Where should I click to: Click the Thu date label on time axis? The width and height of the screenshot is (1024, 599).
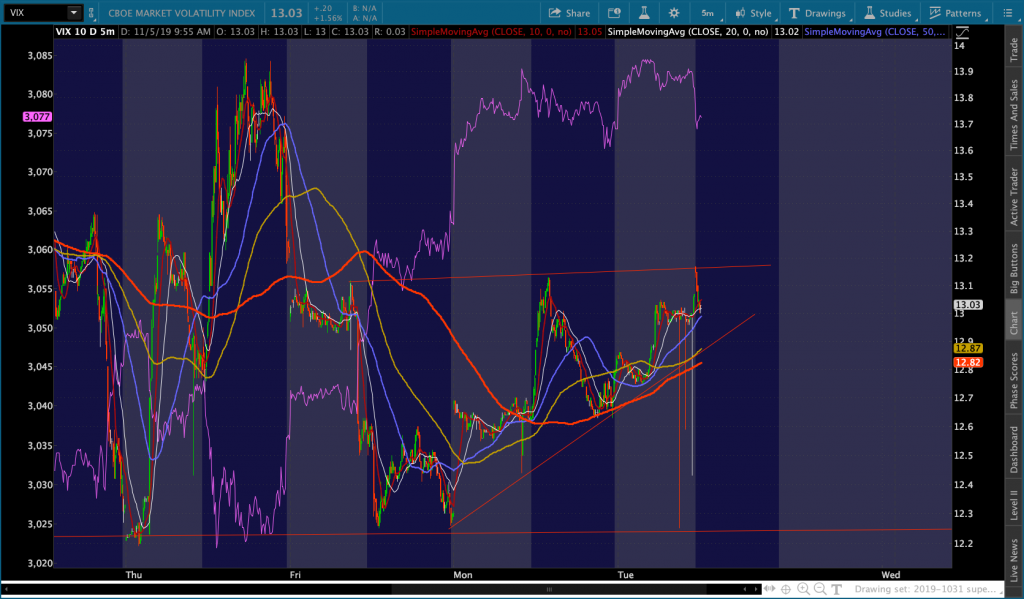point(133,575)
